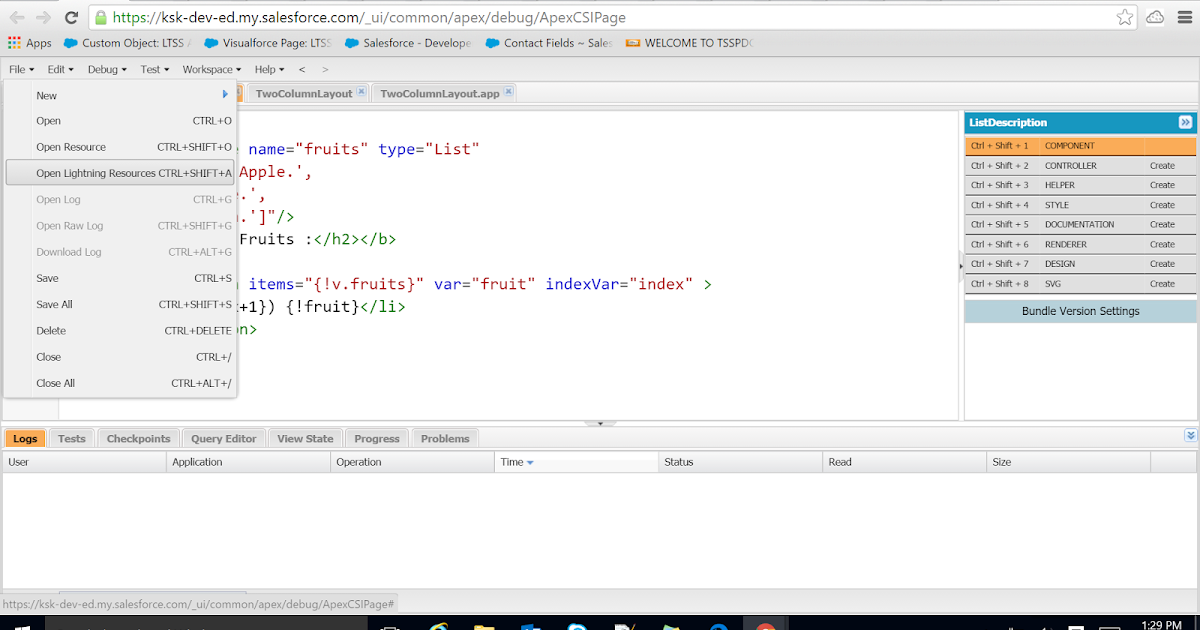The height and width of the screenshot is (630, 1200).
Task: Collapse the ListDescription panel with double-arrow icon
Action: tap(1185, 121)
